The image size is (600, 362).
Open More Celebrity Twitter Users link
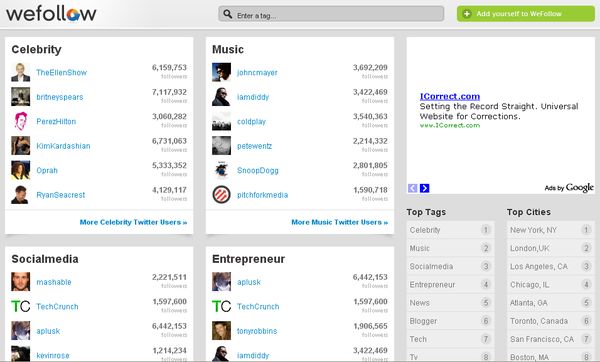(133, 222)
